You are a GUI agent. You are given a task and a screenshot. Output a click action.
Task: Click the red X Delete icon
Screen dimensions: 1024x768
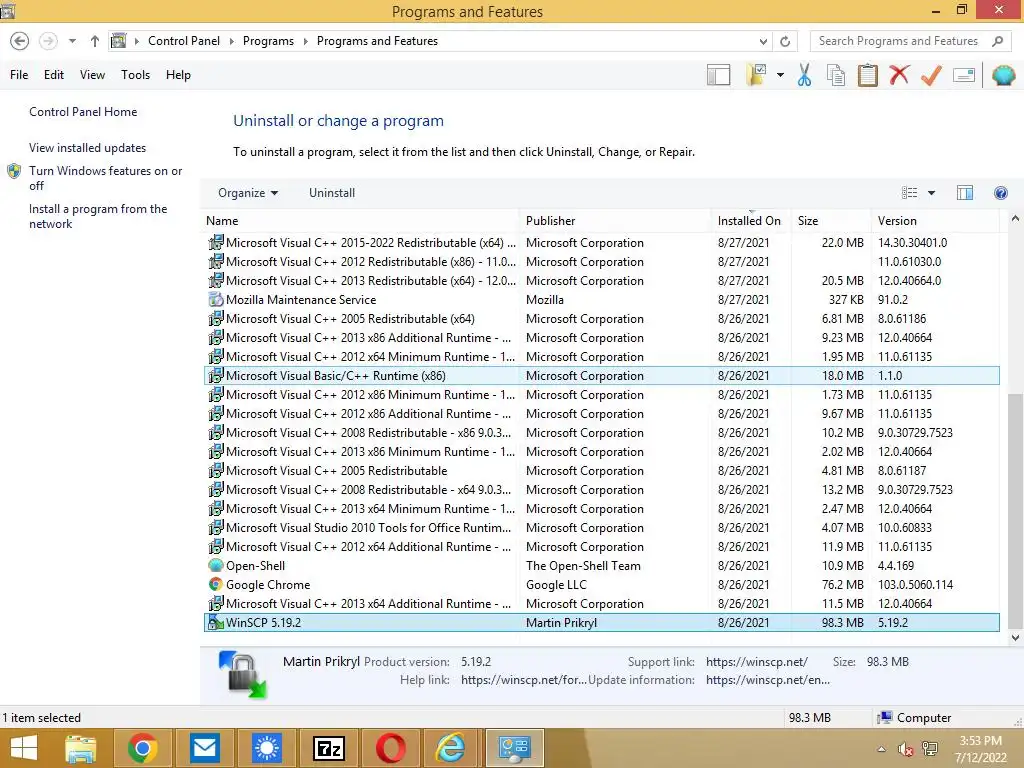click(899, 75)
